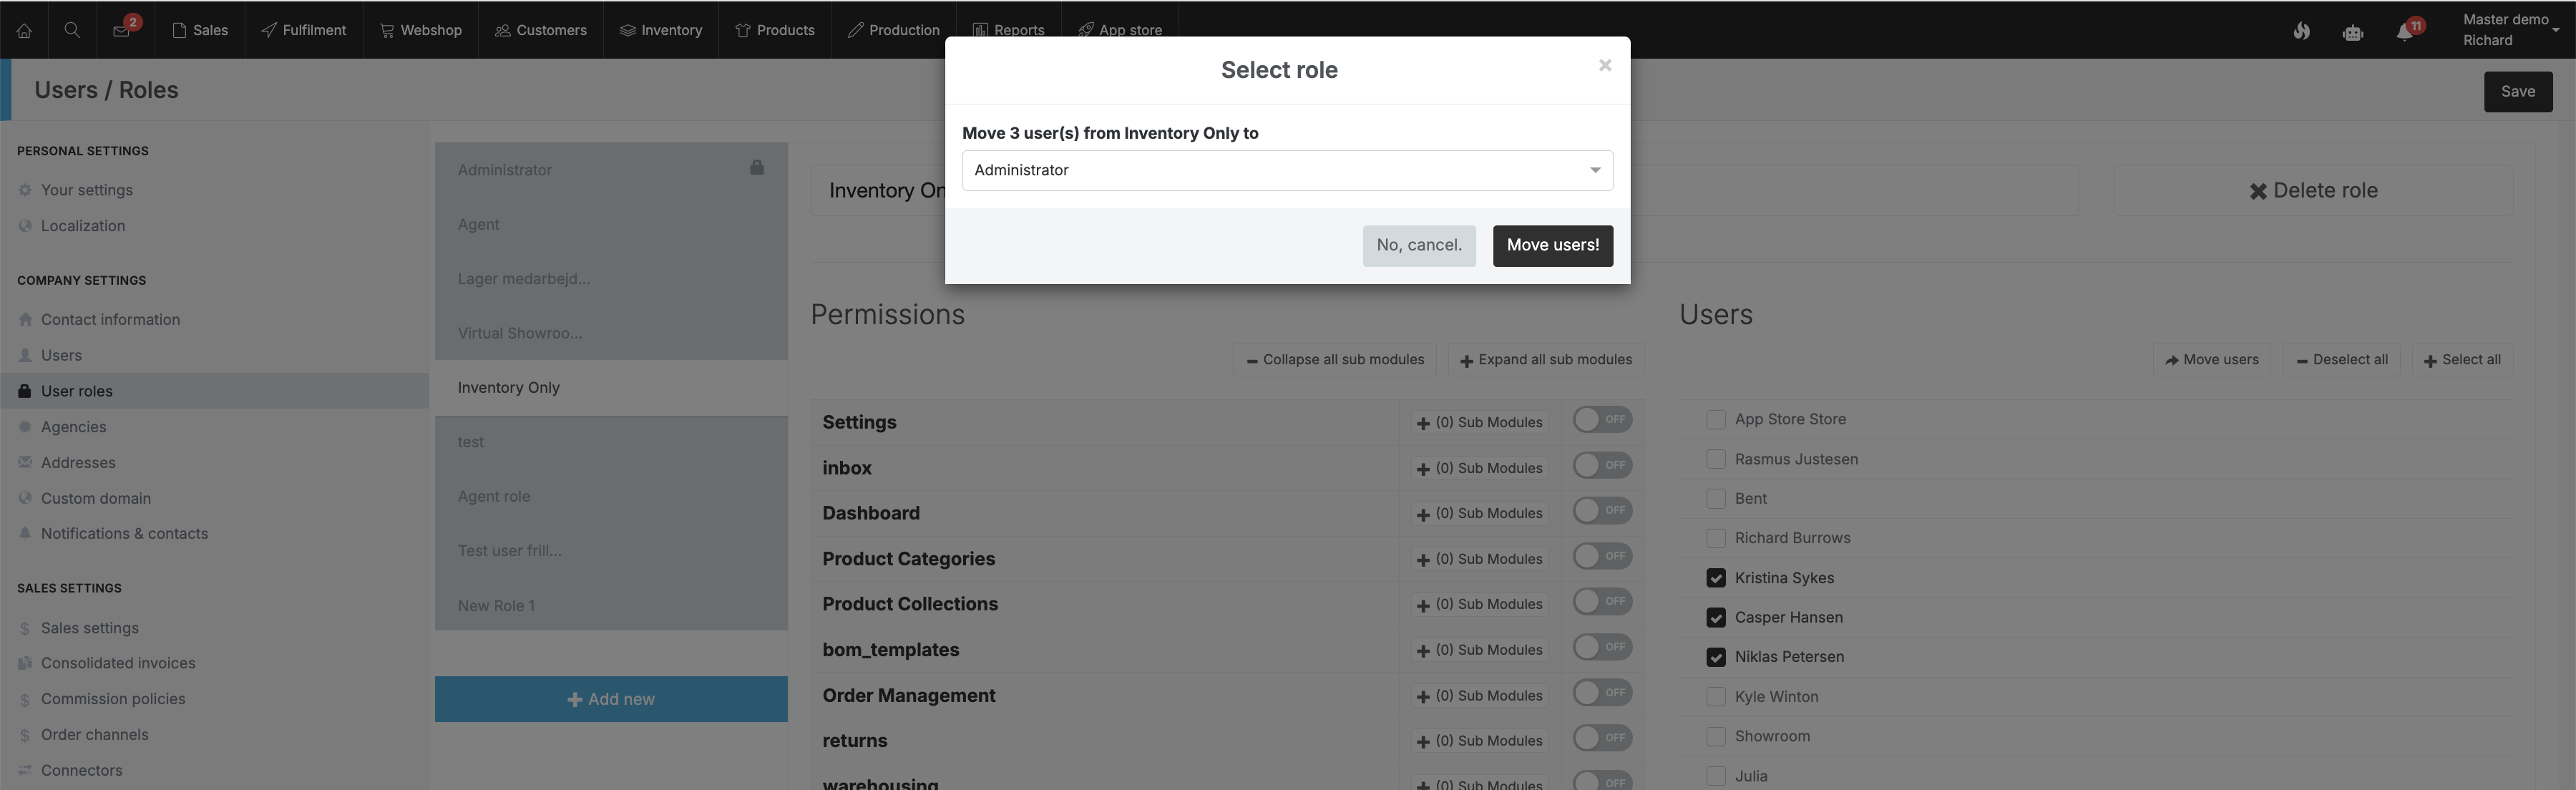Screen dimensions: 2576x790
Task: Click the flame icon in top bar
Action: point(2301,31)
